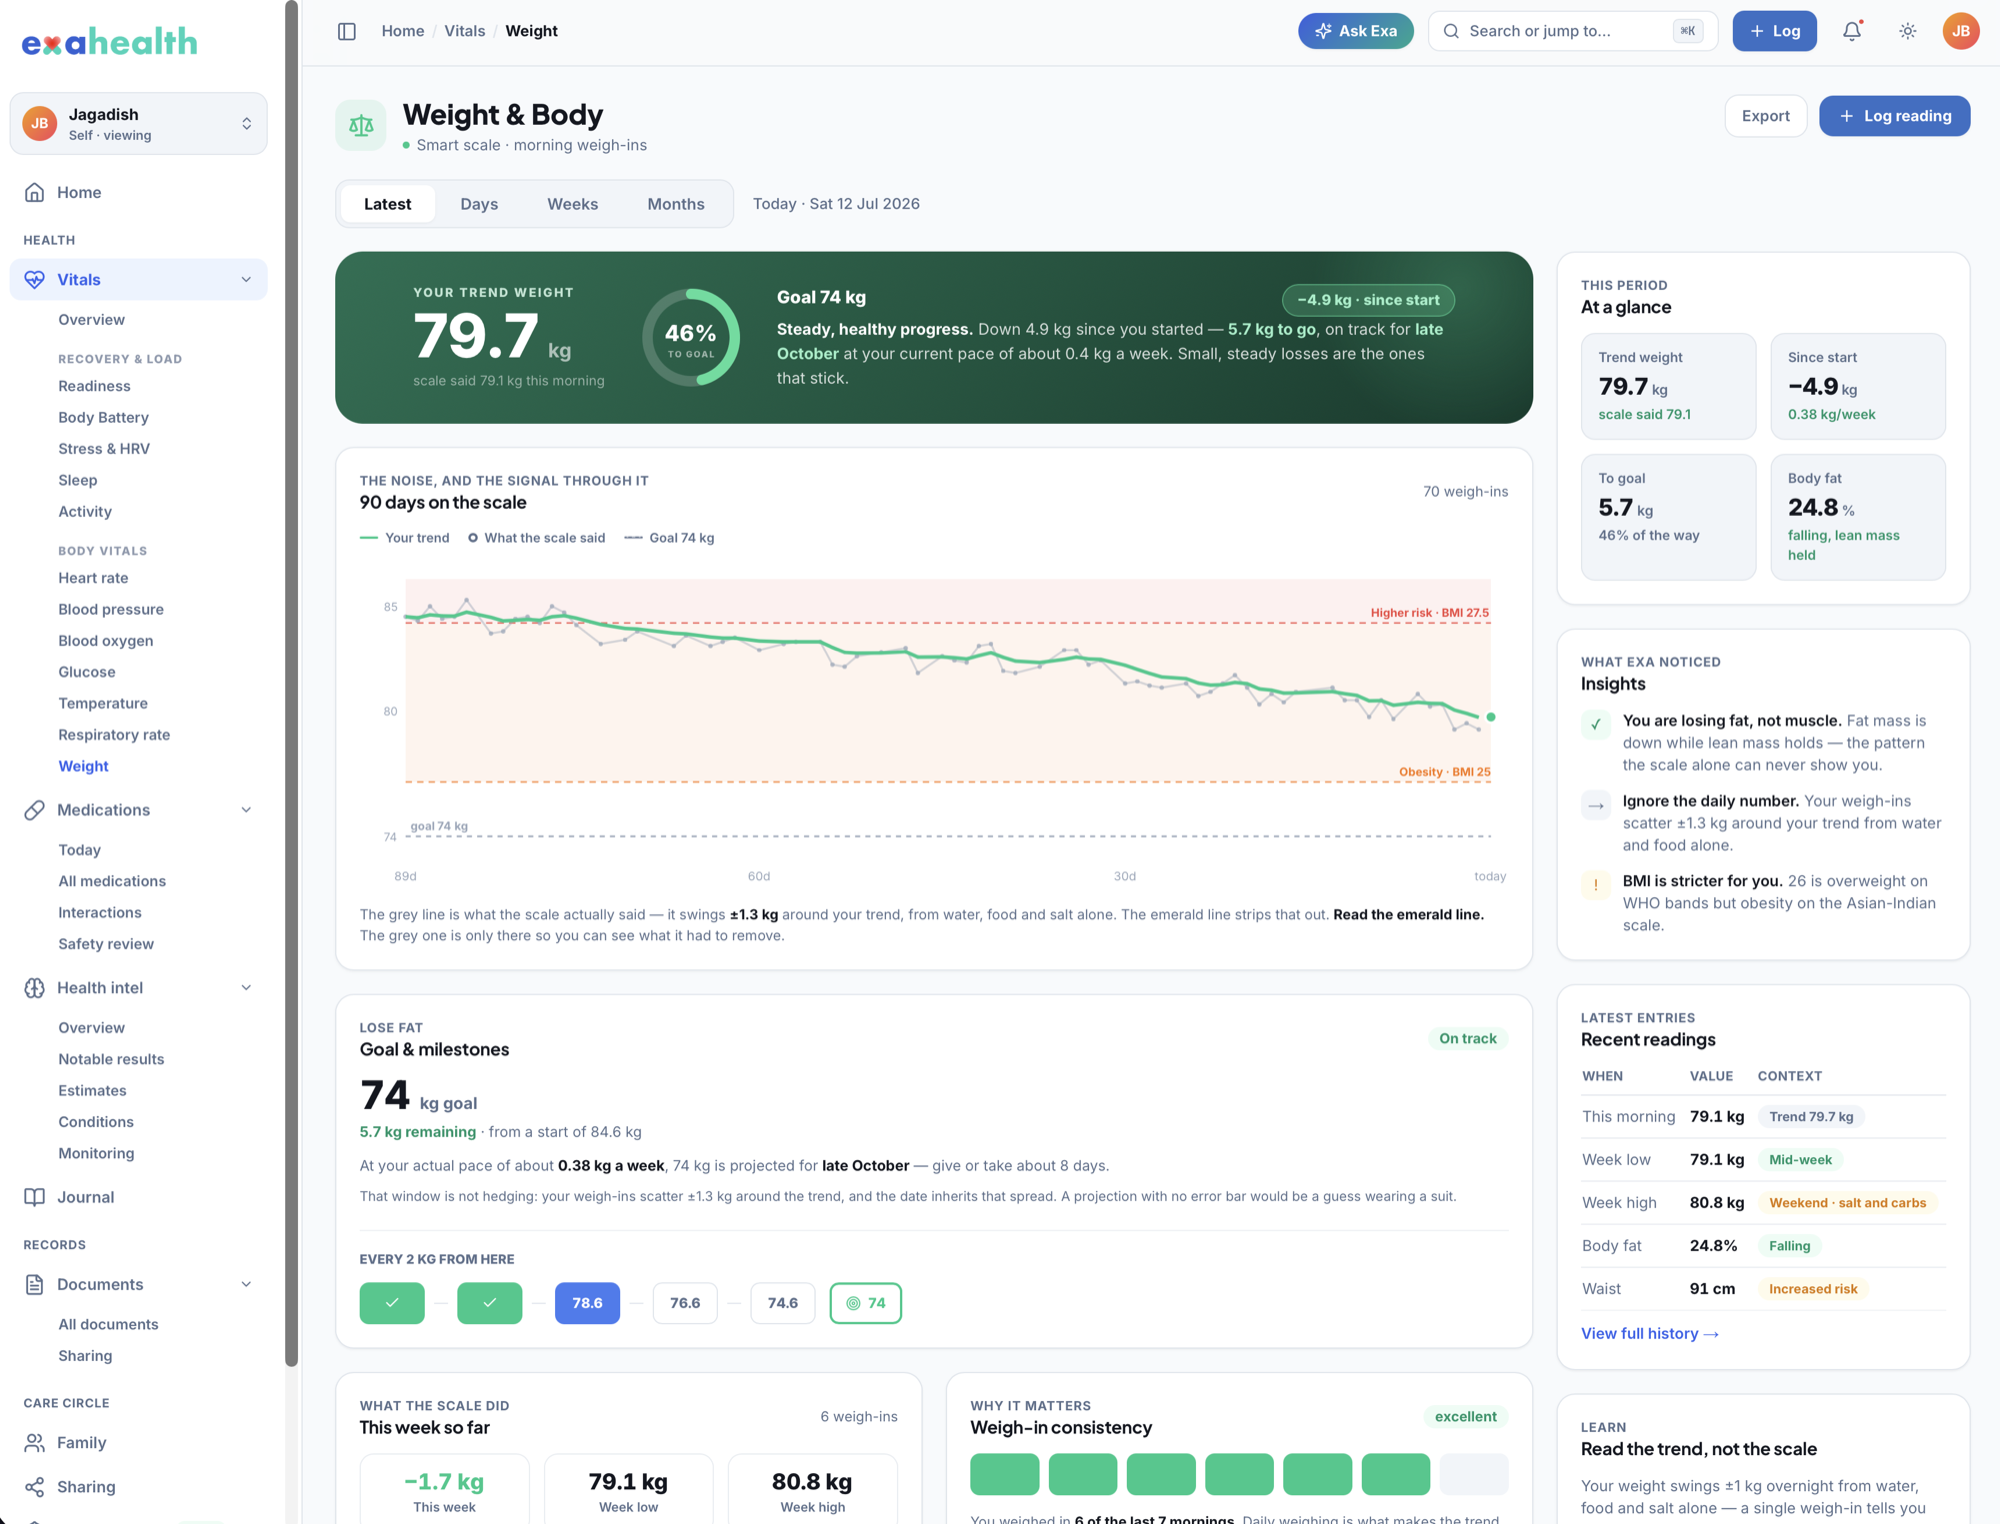Switch to the Days tab
This screenshot has width=2000, height=1524.
pos(479,204)
